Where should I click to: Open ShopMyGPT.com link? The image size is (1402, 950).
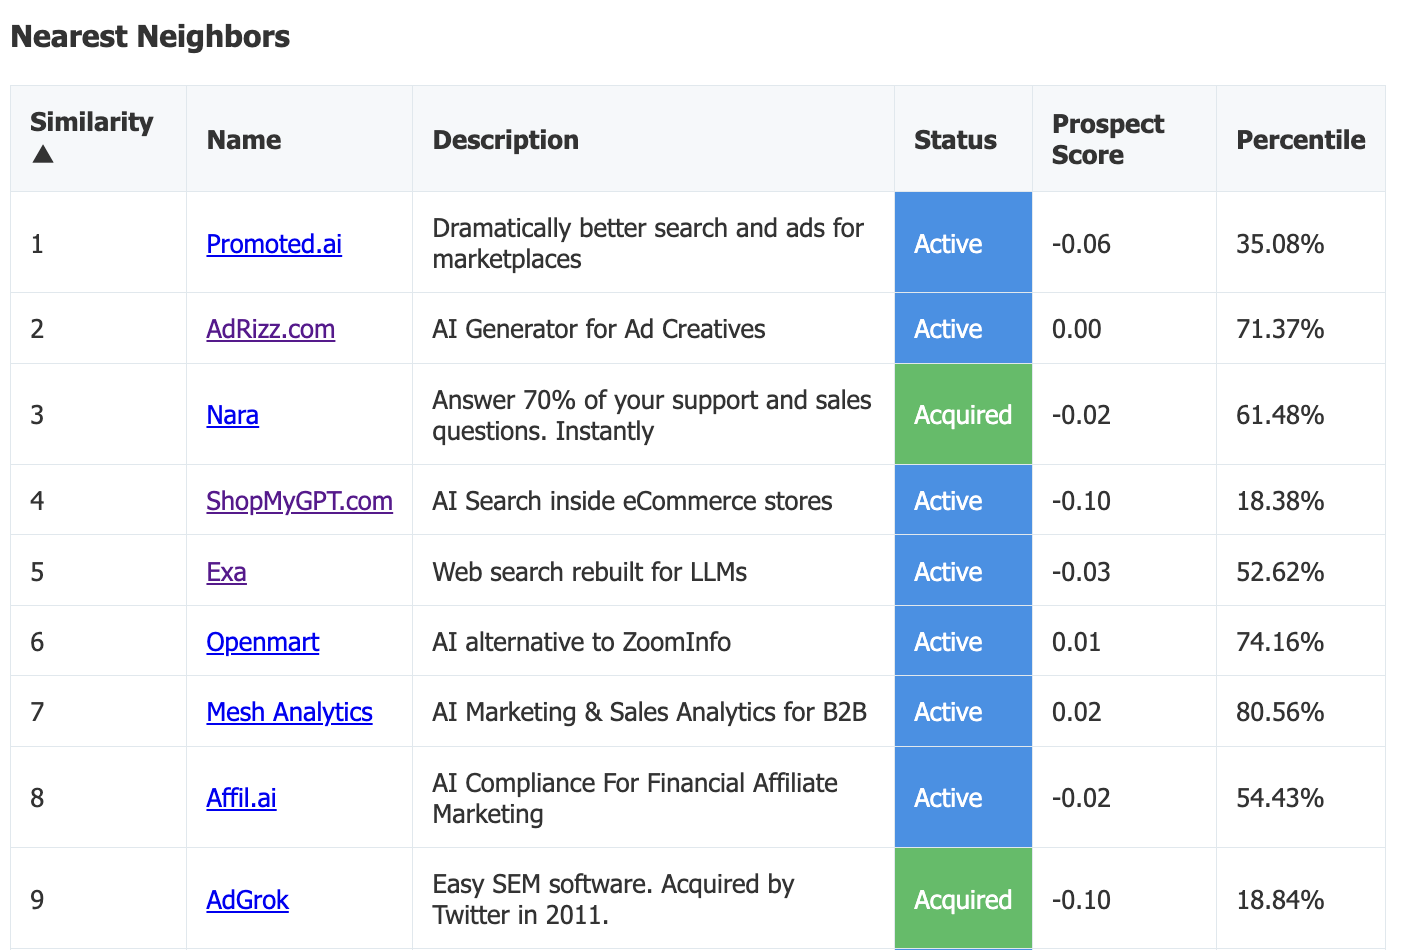coord(299,500)
